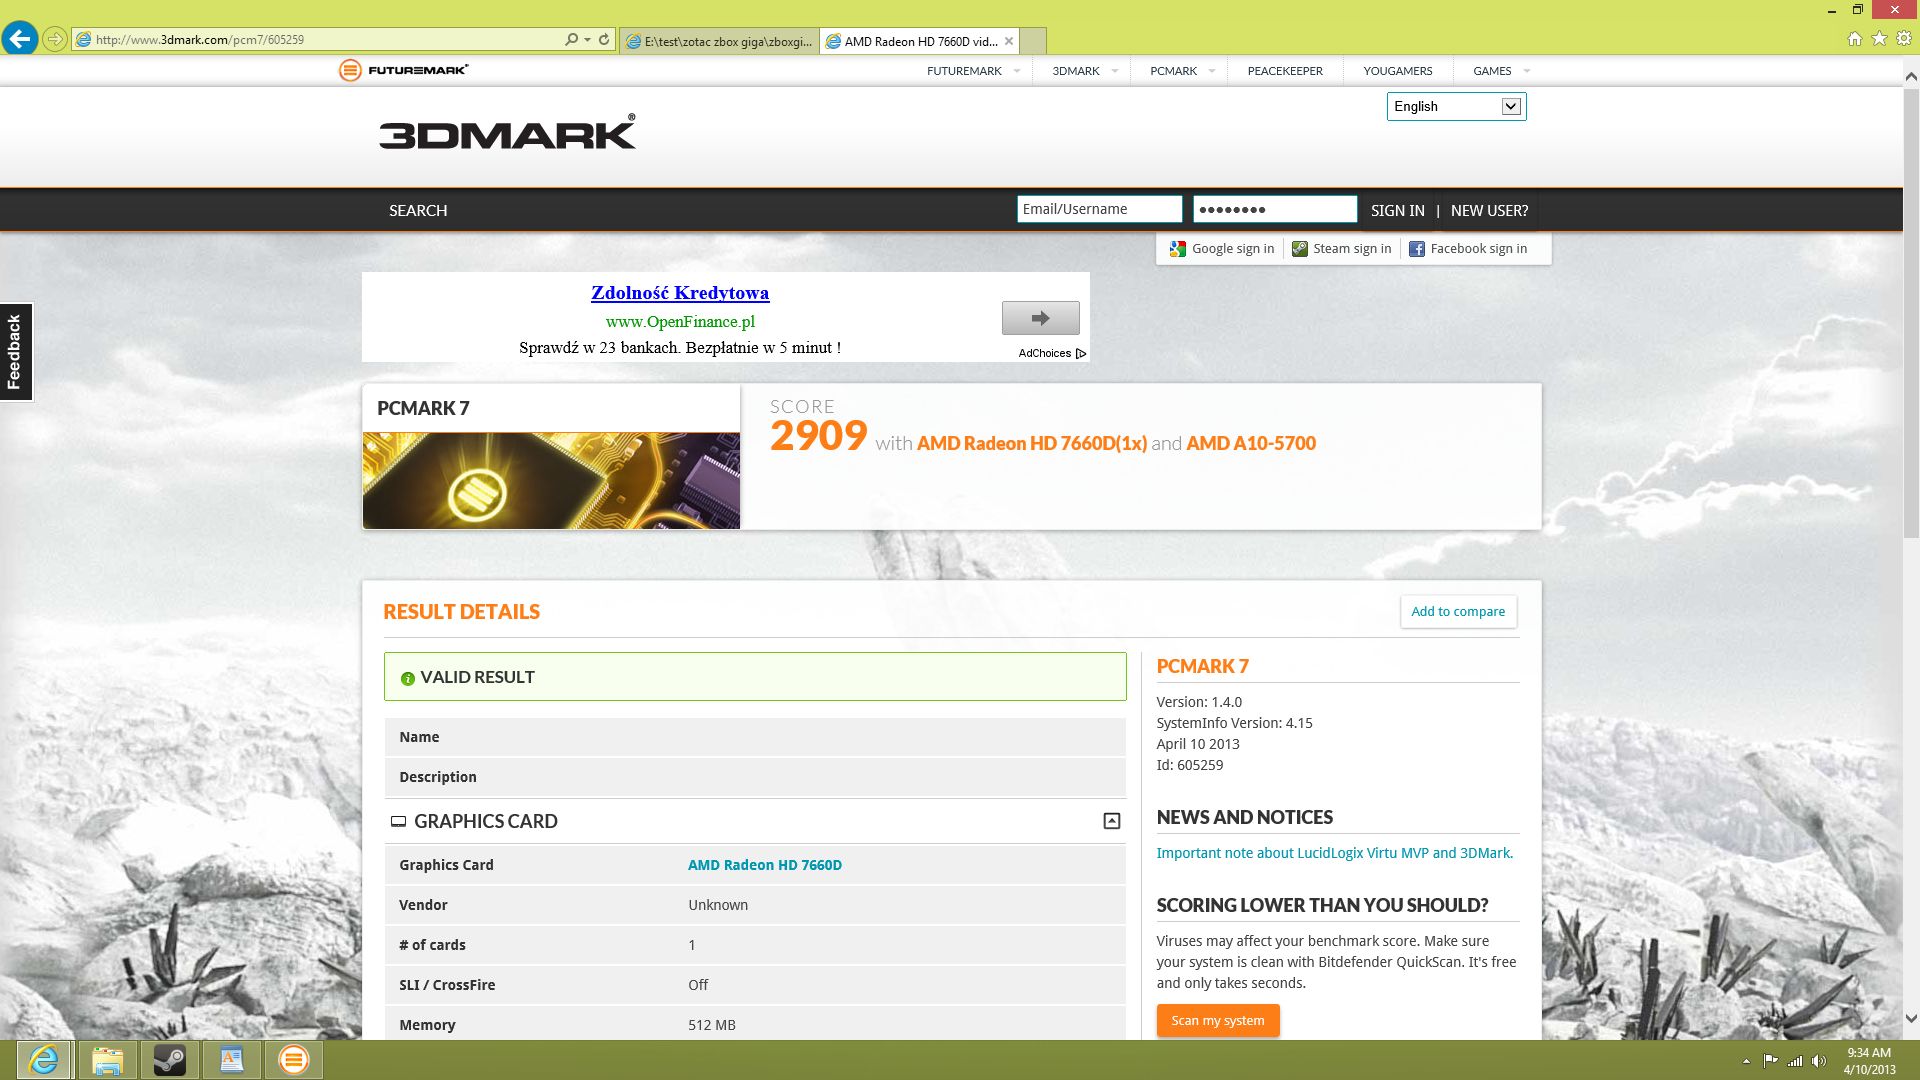Open the browser Home icon
Screen dimensions: 1920x1080
coord(1855,38)
